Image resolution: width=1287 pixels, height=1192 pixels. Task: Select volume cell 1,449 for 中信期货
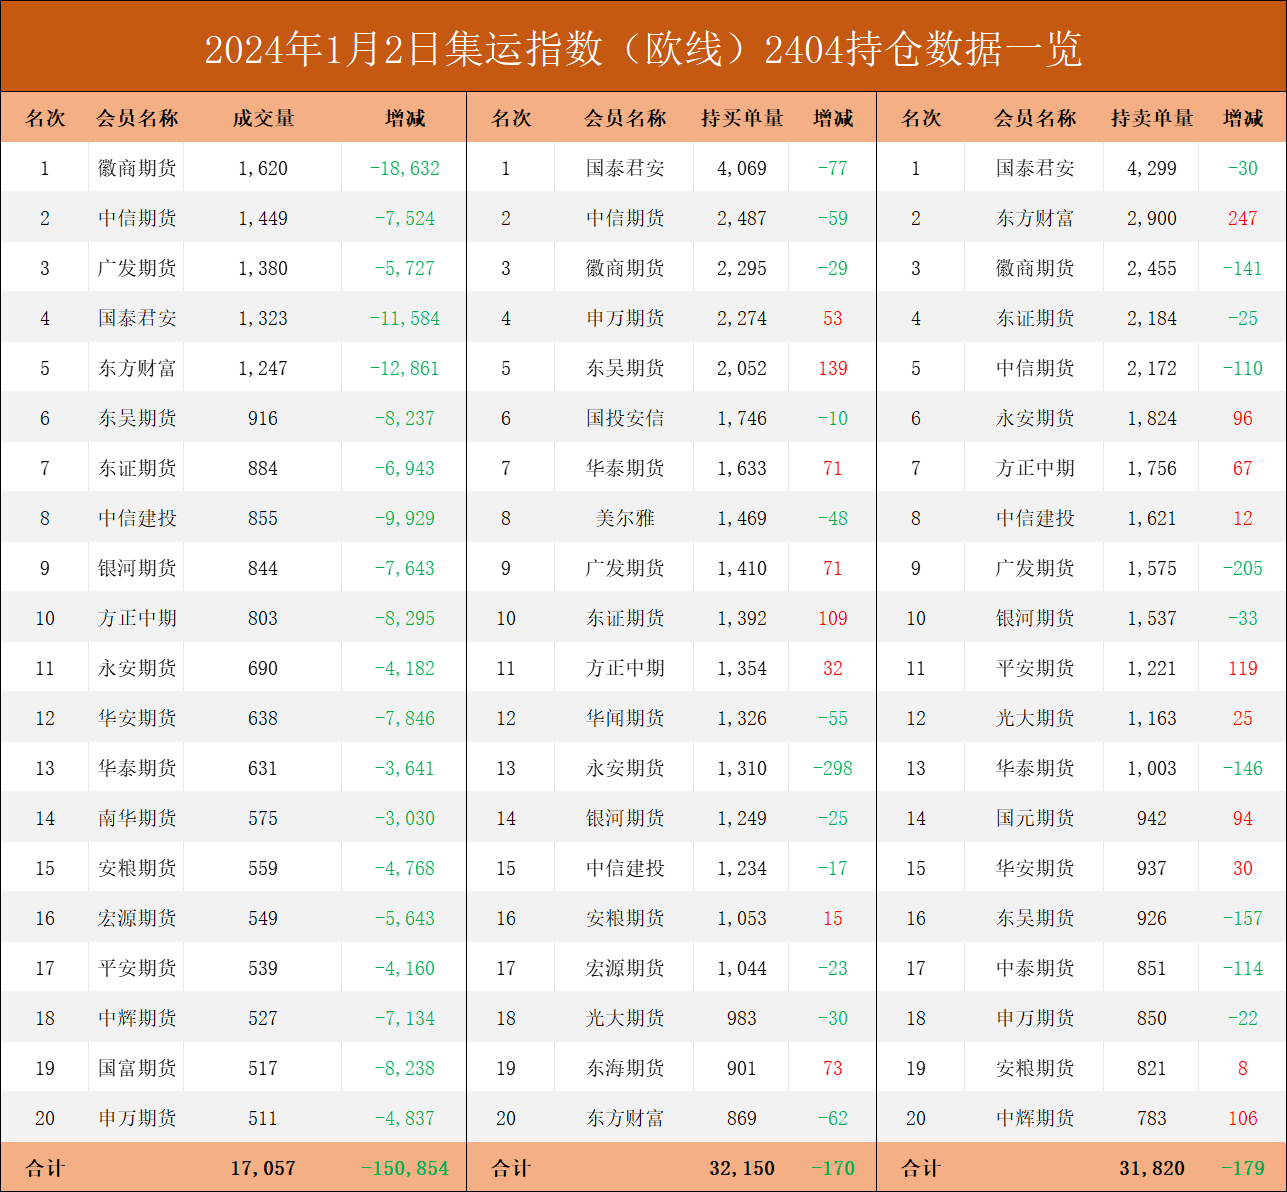(263, 218)
